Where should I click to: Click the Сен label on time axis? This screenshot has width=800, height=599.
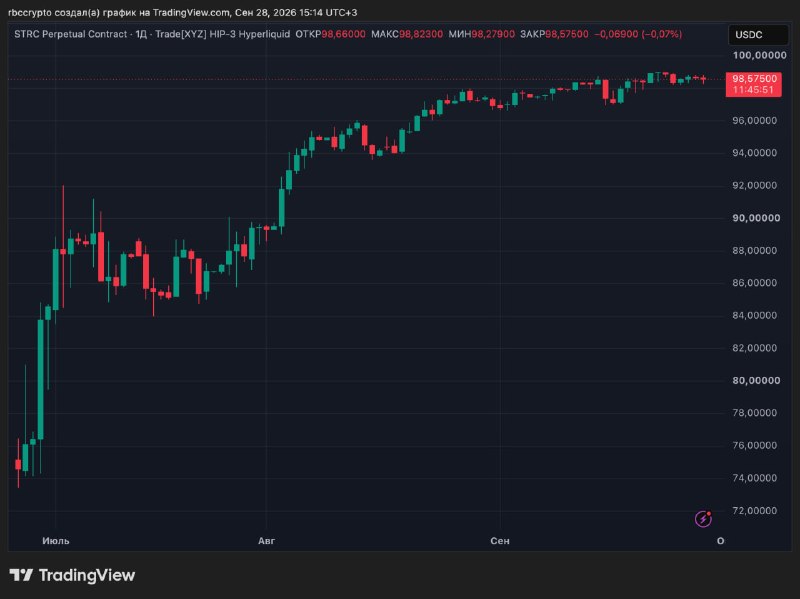(x=500, y=541)
